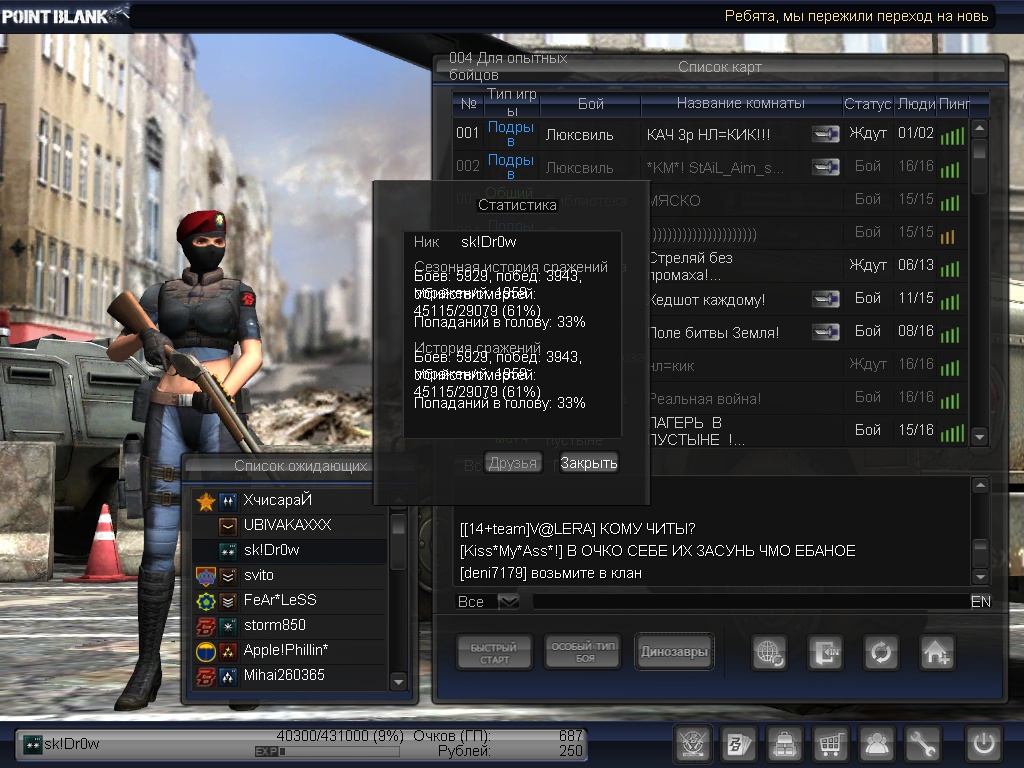Select player FeAr*LeSS in waiting list

[x=289, y=601]
